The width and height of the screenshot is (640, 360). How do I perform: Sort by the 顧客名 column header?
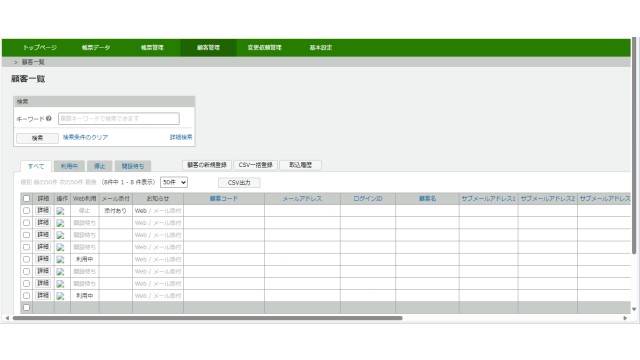(427, 199)
